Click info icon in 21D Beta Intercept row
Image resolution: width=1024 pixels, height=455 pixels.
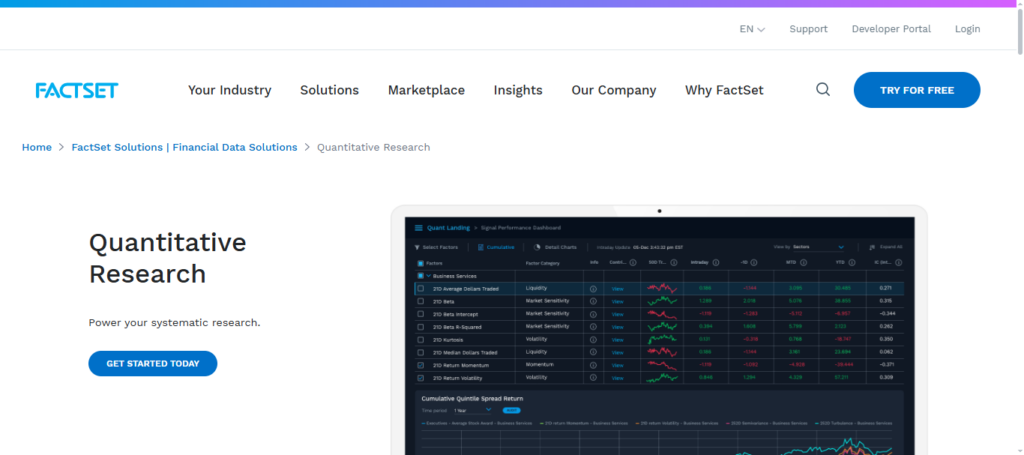(x=593, y=314)
